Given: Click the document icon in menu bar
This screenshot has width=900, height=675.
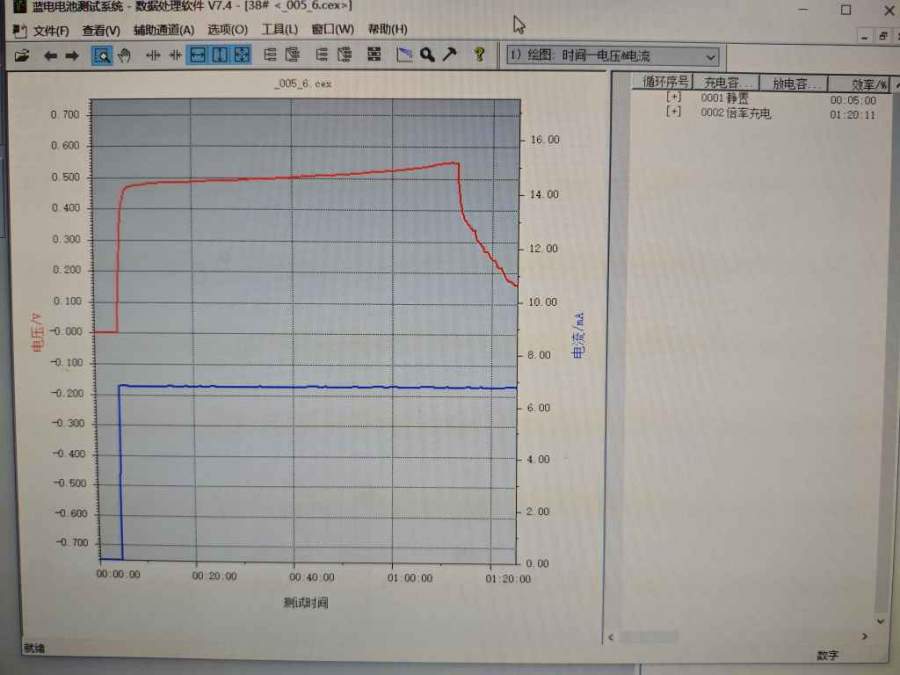Looking at the screenshot, I should click(x=20, y=30).
